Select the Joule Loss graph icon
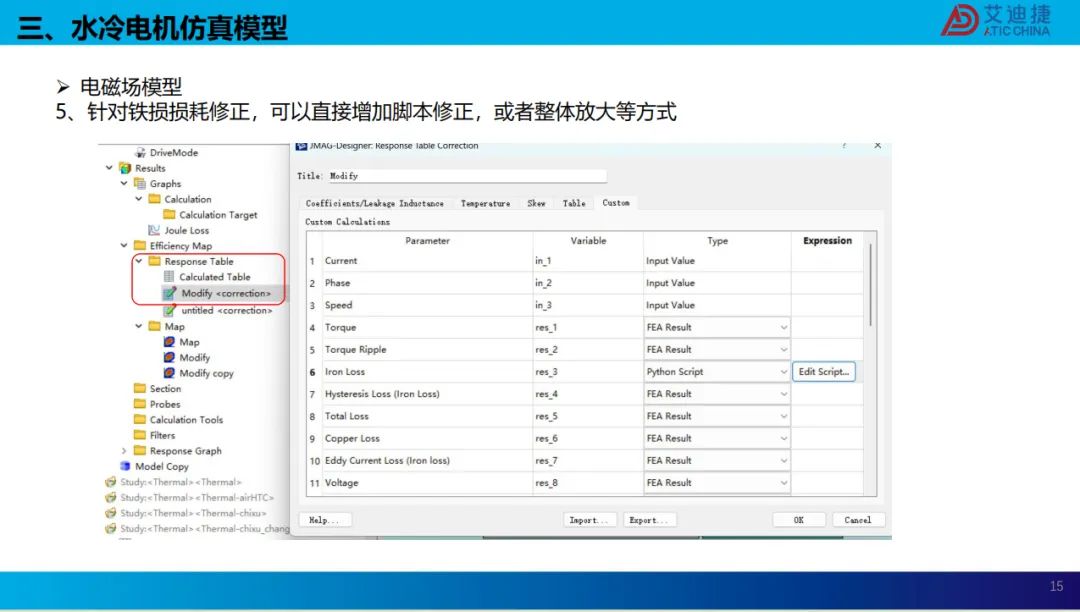1080x612 pixels. 154,230
